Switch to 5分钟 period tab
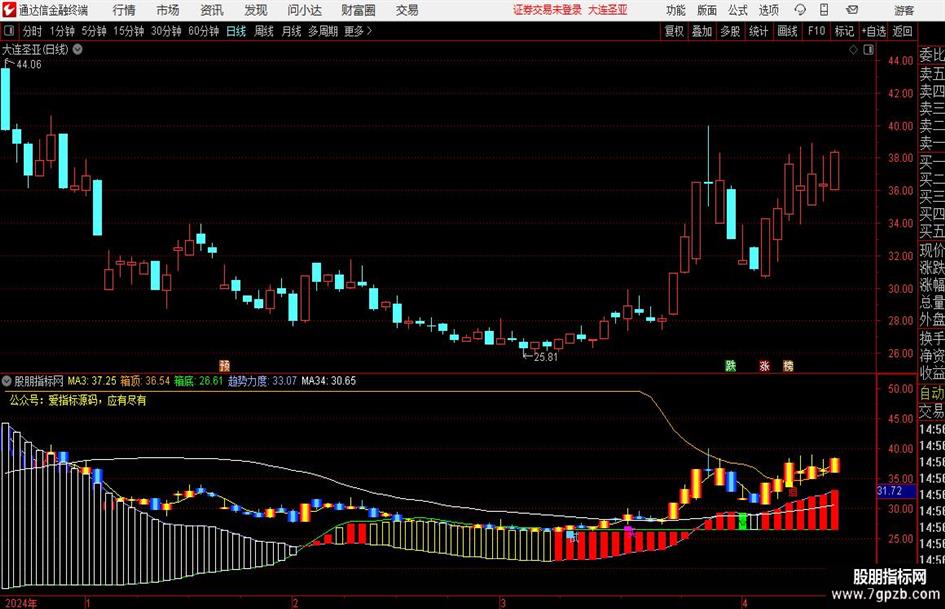The width and height of the screenshot is (945, 609). [94, 31]
